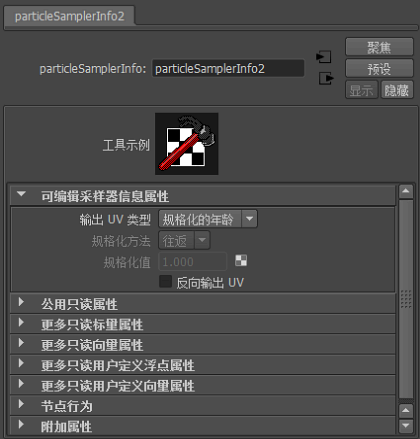Click the particleSamplerInfo name field
420x439 pixels.
[x=228, y=69]
